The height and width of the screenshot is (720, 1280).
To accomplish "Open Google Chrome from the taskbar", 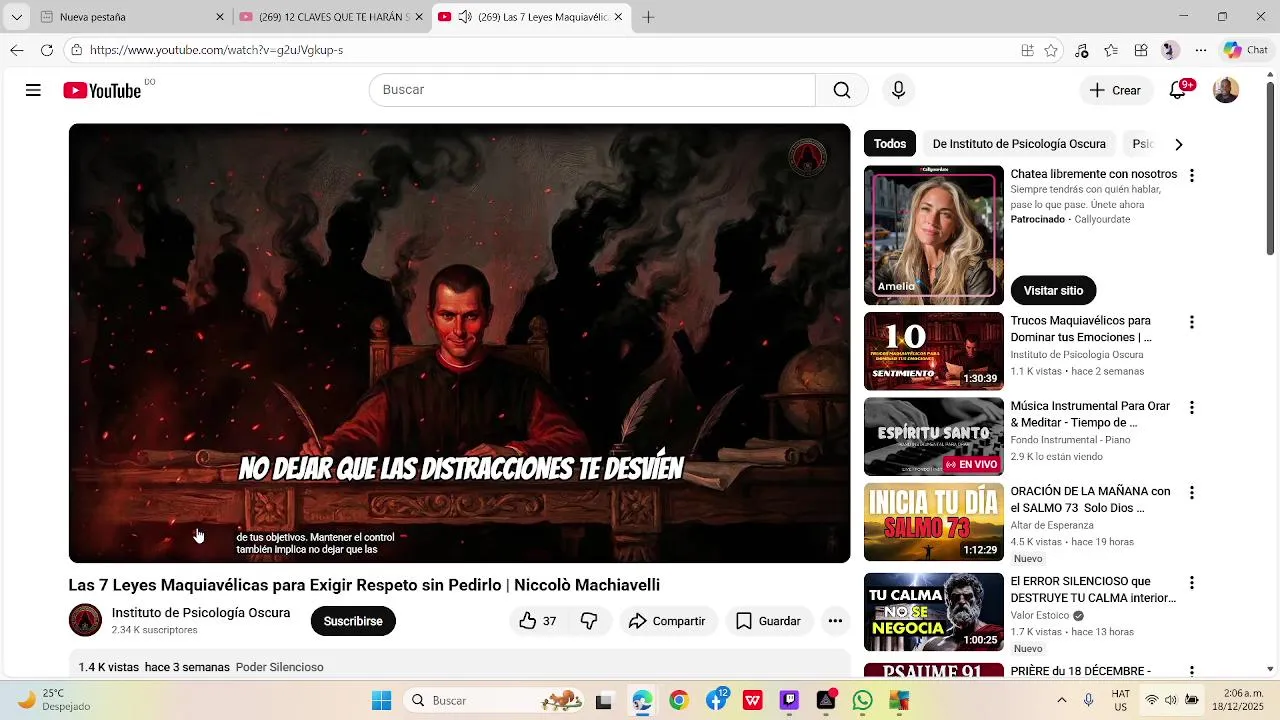I will click(679, 700).
